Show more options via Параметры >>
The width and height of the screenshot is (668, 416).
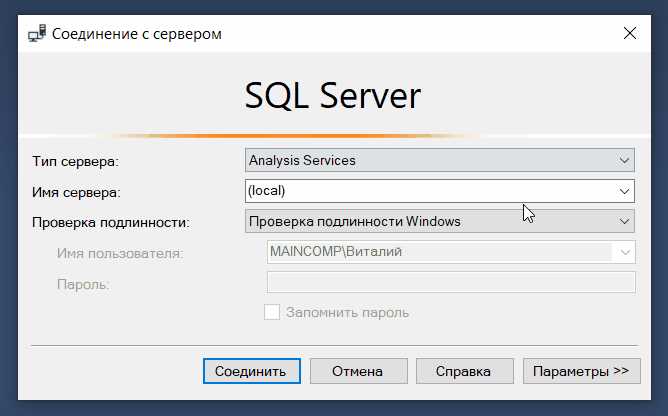[580, 371]
